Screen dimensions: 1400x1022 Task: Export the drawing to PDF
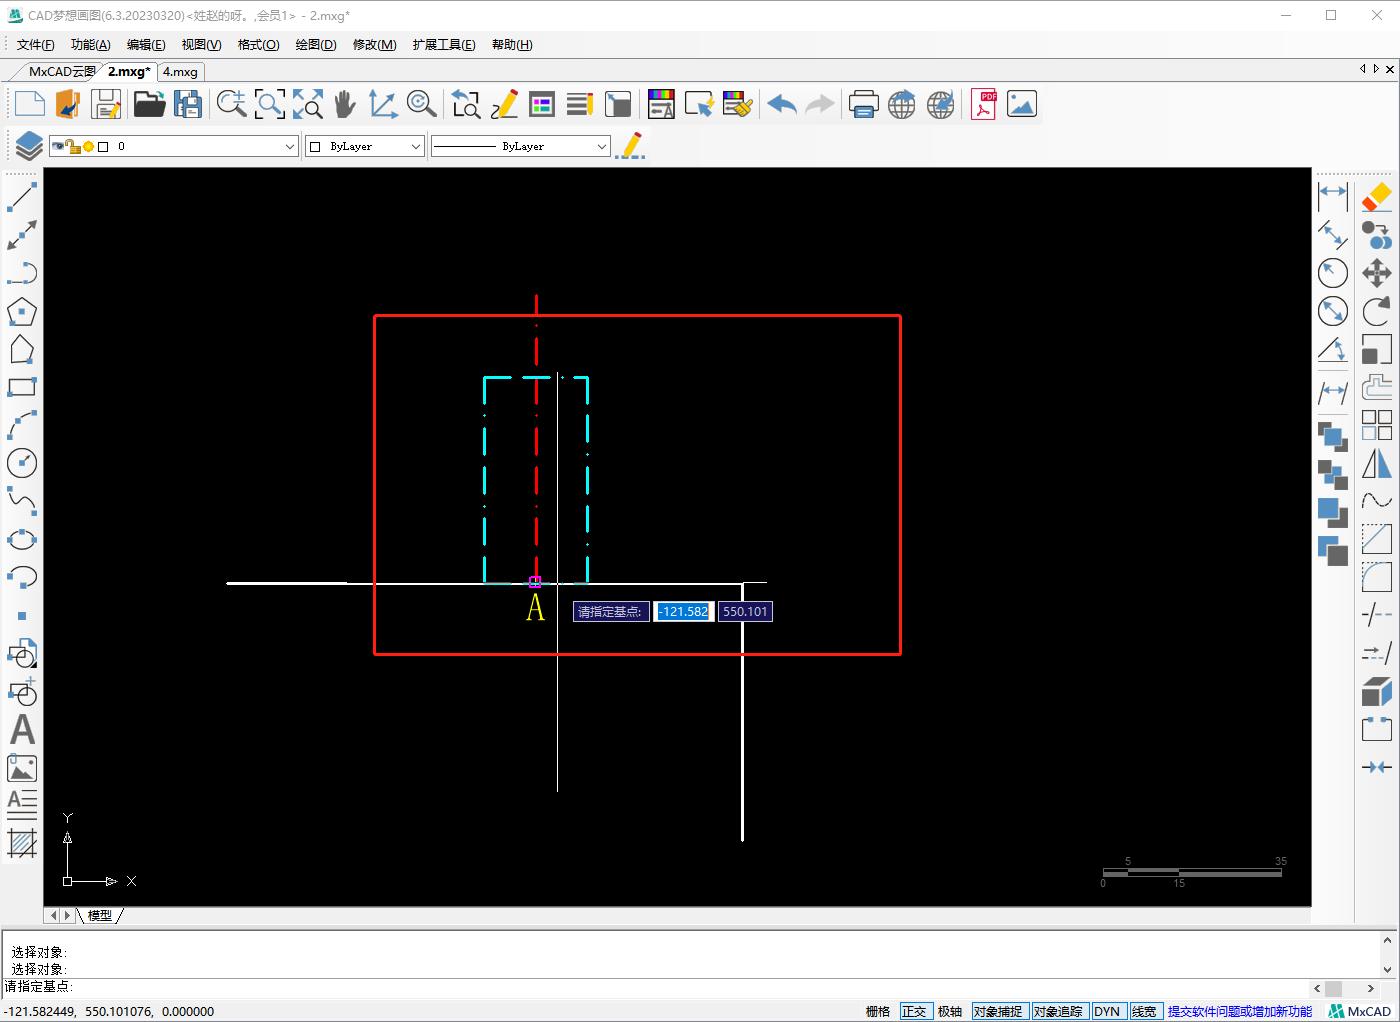click(983, 103)
